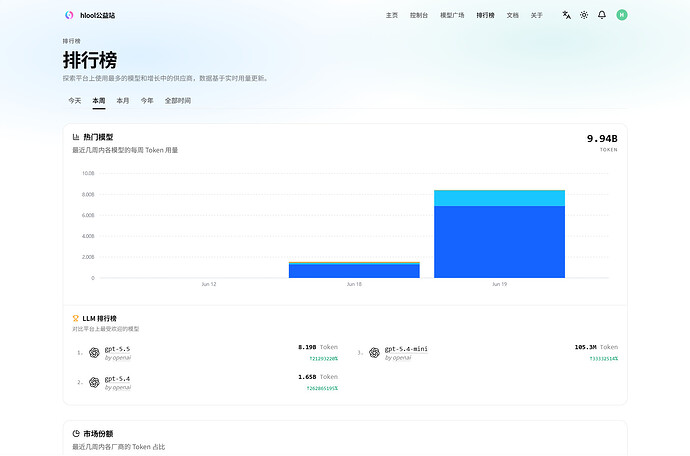Switch to the 今天 tab
Viewport: 690px width, 456px height.
pyautogui.click(x=75, y=101)
